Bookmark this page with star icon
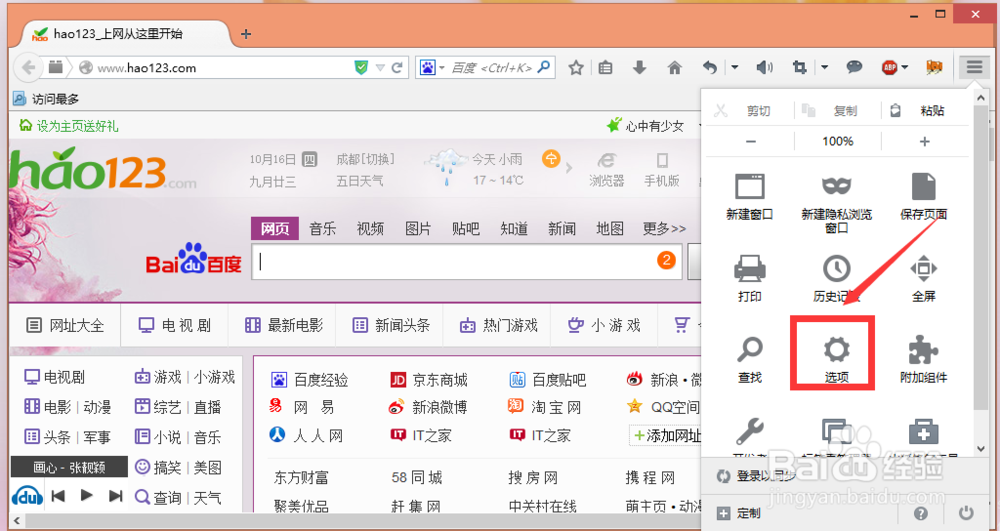1000x531 pixels. point(576,67)
